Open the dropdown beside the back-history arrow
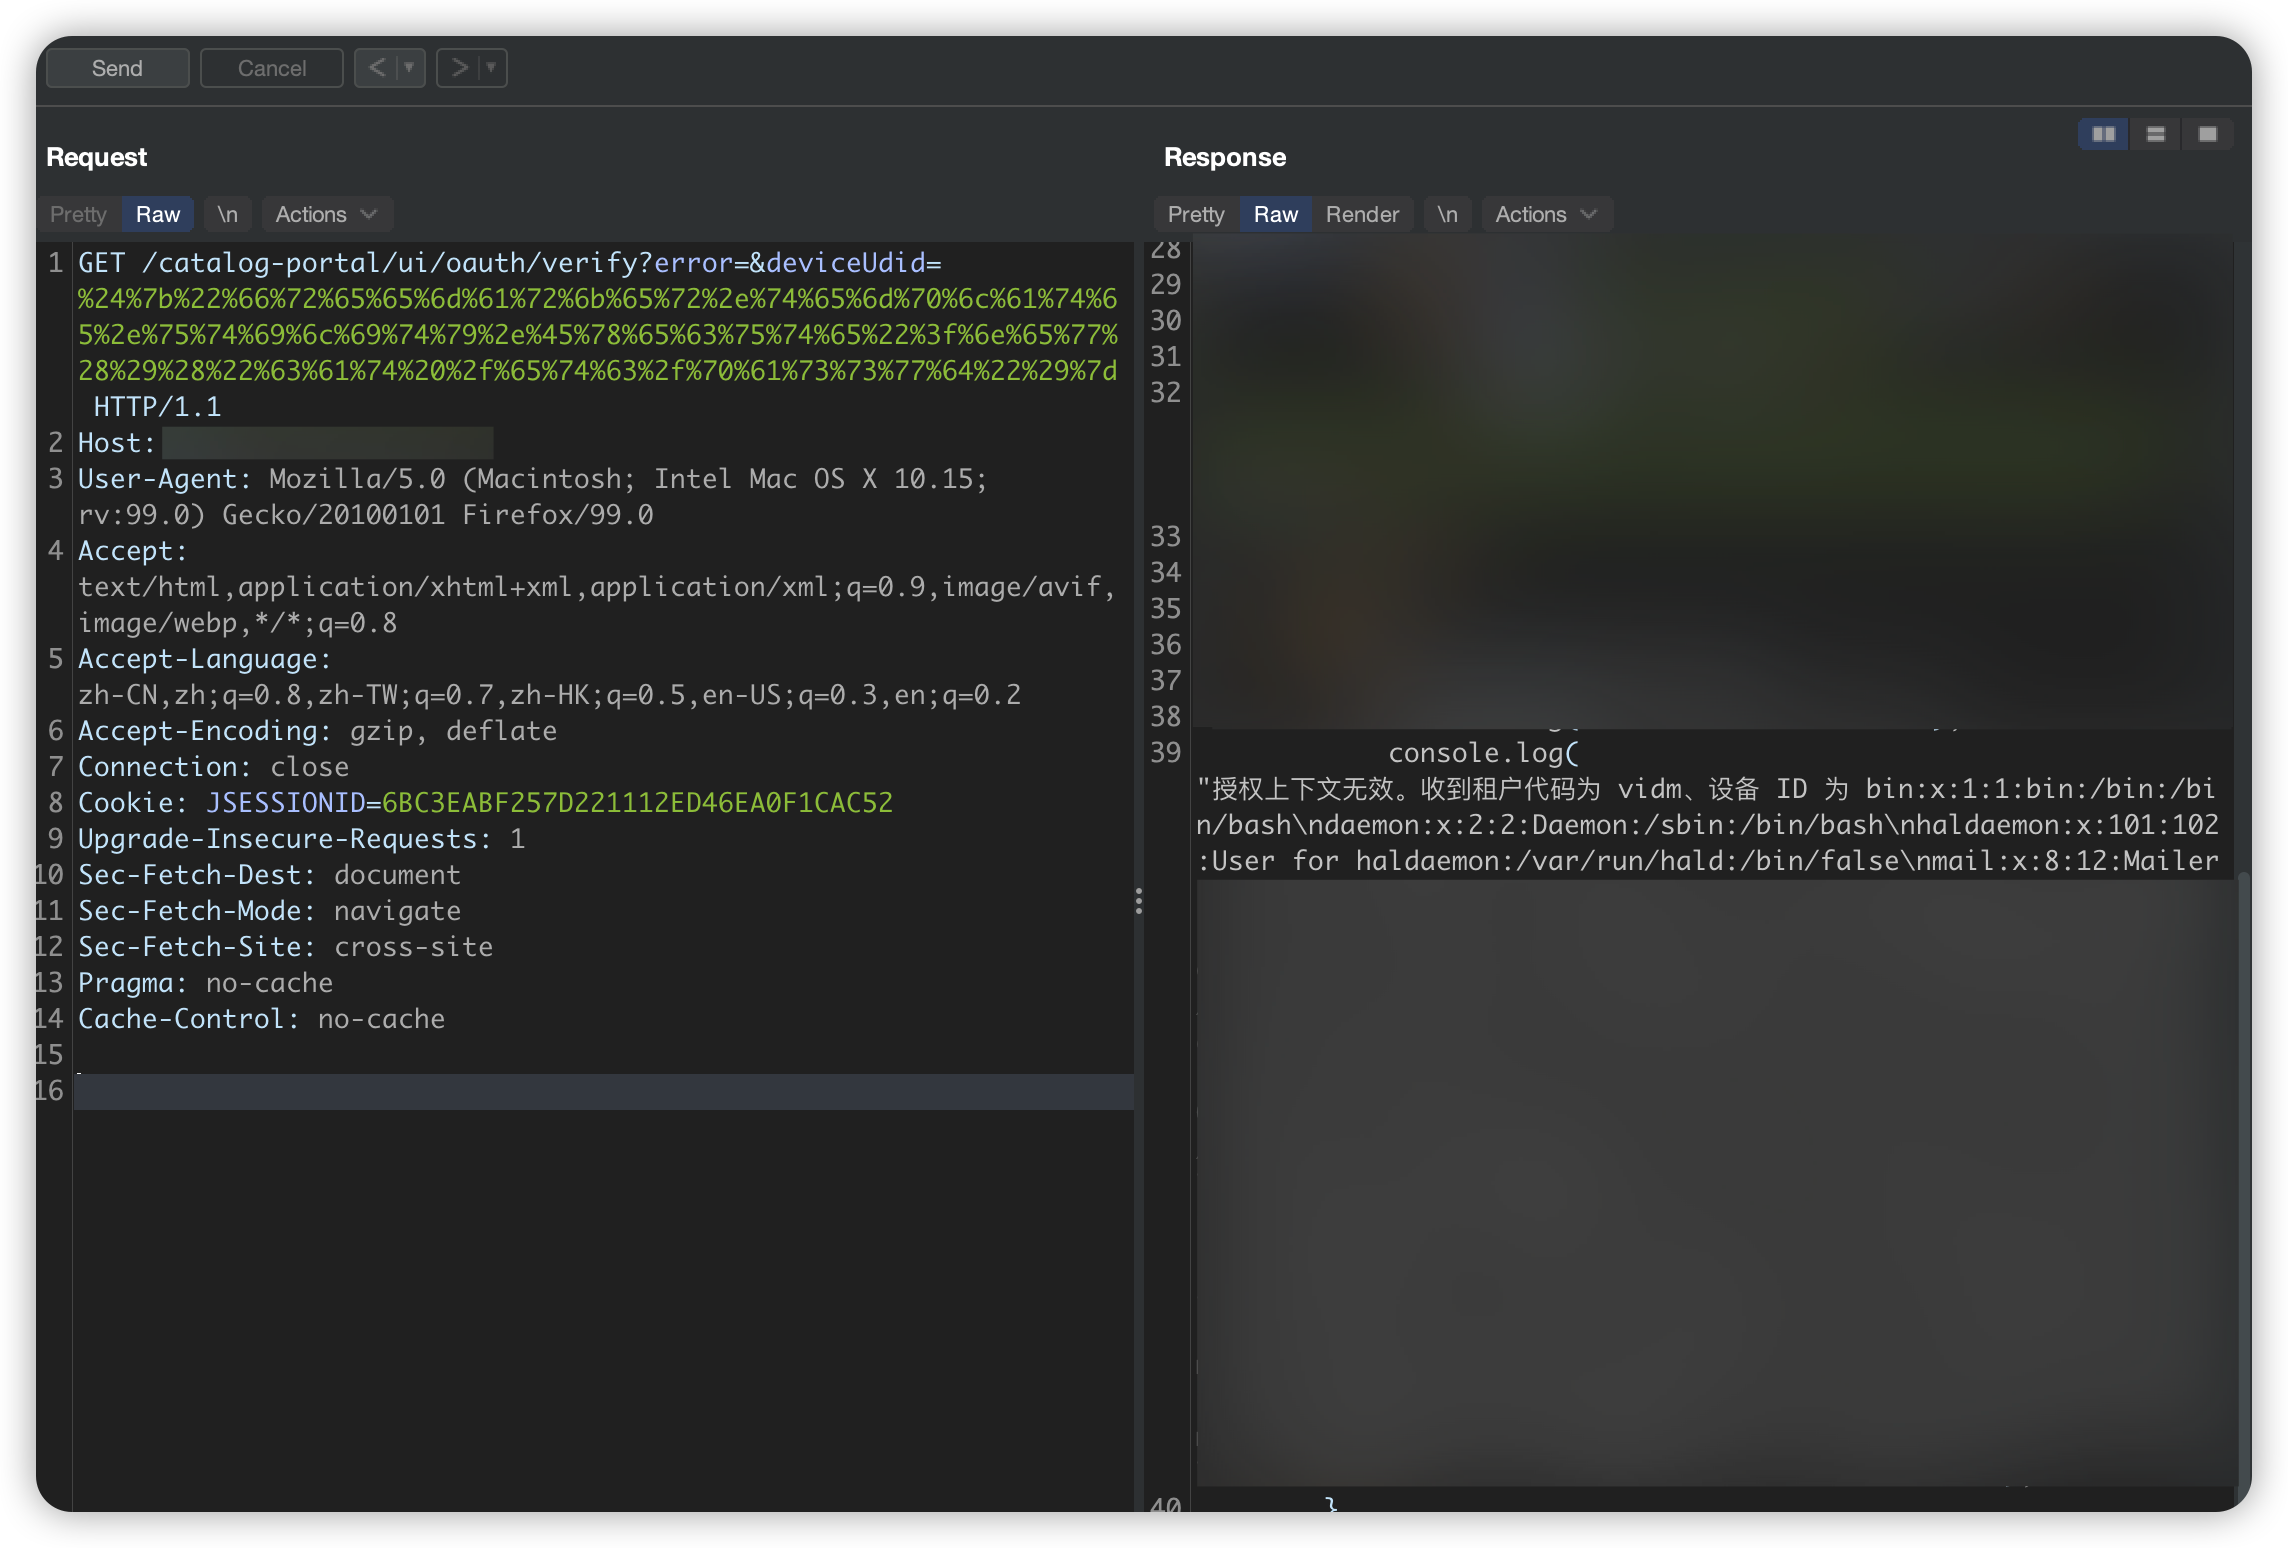Viewport: 2288px width, 1548px height. click(409, 67)
